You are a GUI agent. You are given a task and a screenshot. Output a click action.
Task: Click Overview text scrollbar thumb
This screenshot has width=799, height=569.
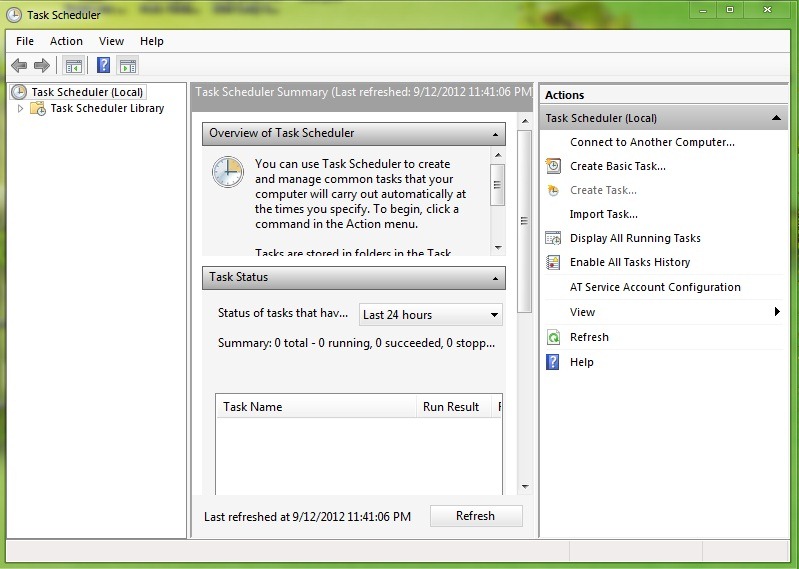click(x=497, y=185)
